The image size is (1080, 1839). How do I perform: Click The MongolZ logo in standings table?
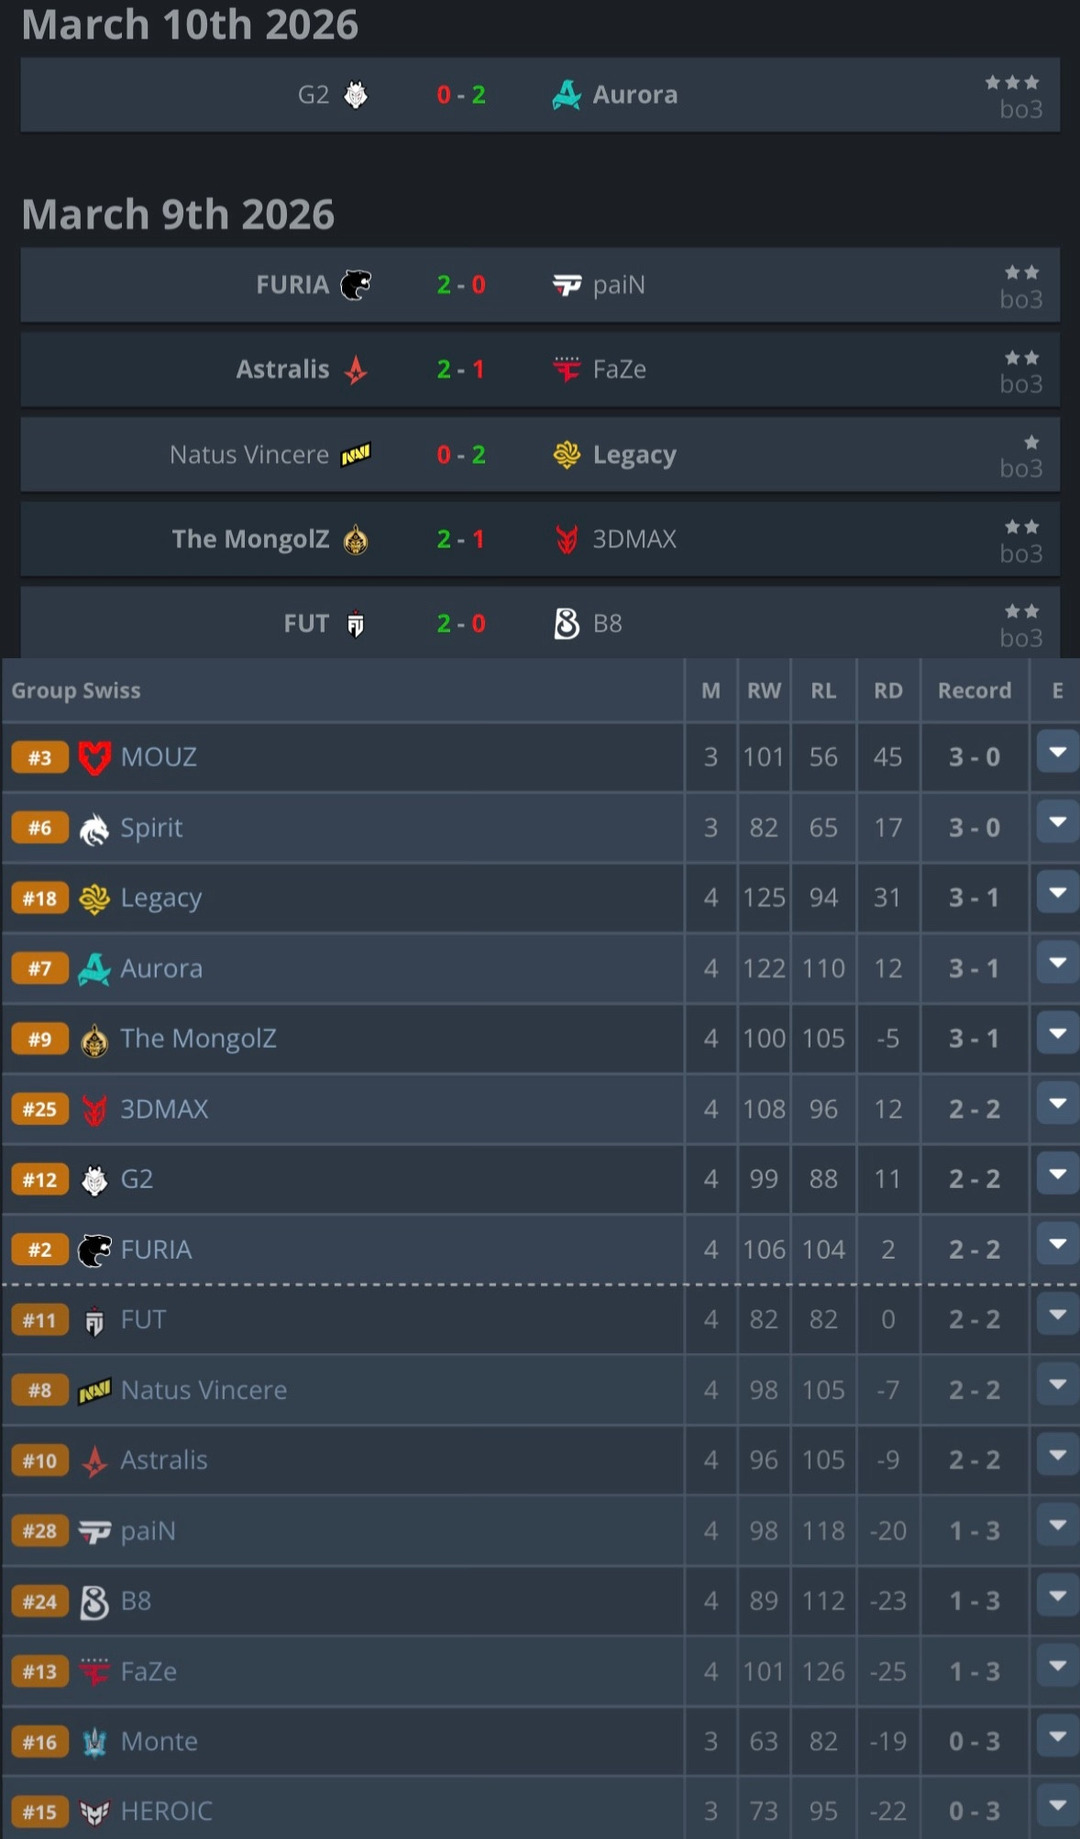click(94, 1040)
